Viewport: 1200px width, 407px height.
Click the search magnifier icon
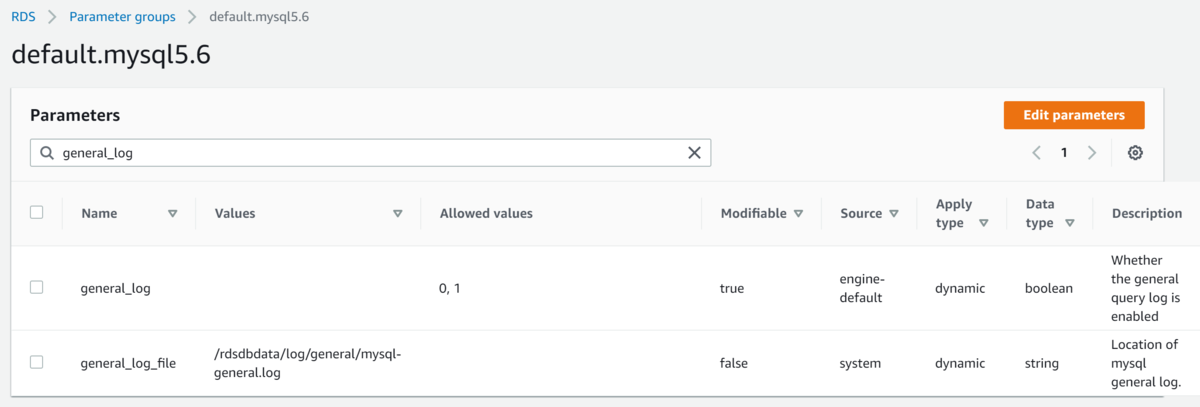tap(47, 153)
